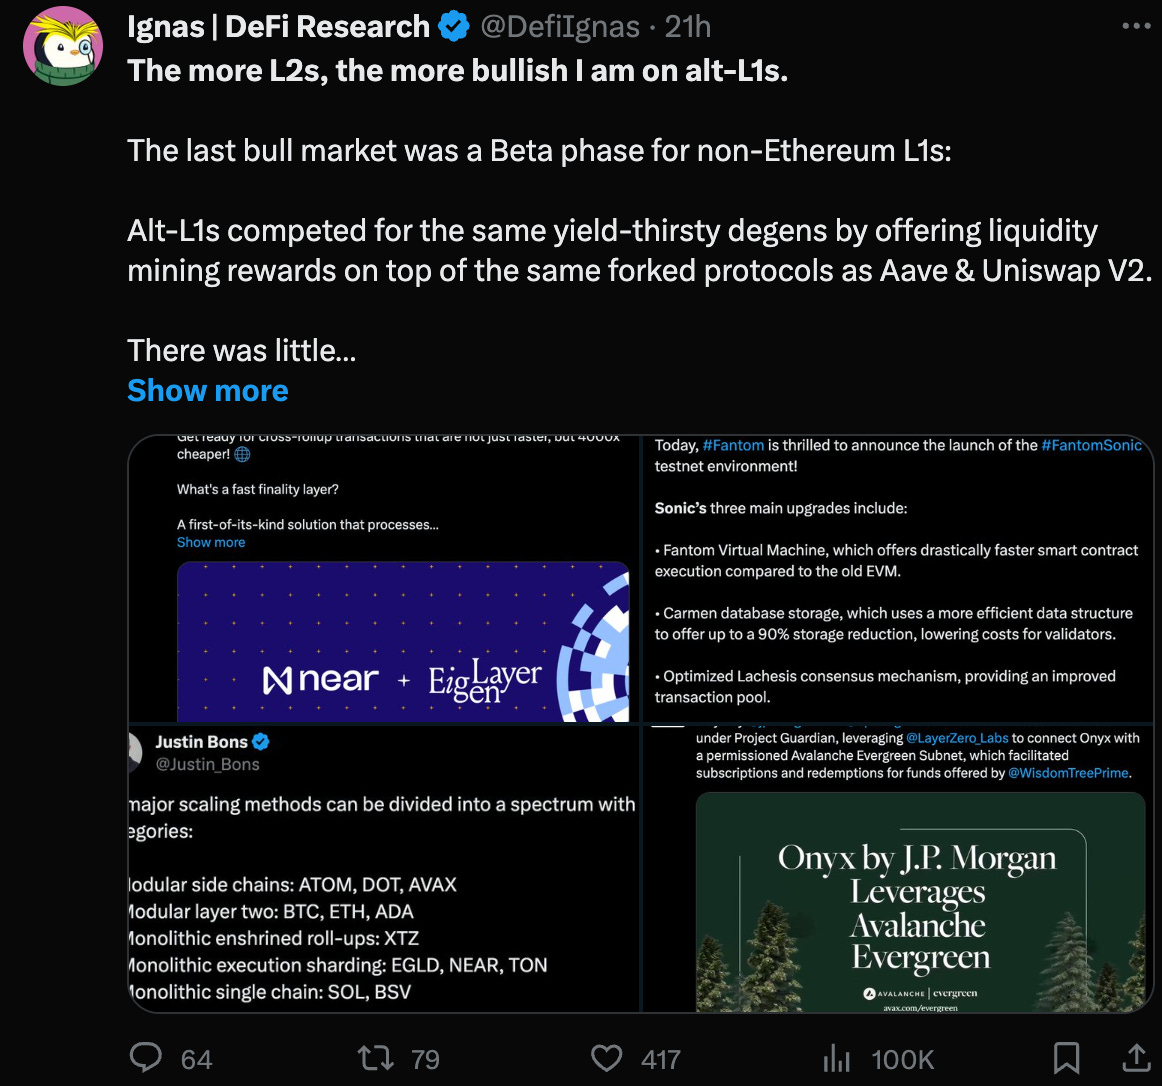Open Ignas' profile avatar
The height and width of the screenshot is (1086, 1162).
62,46
